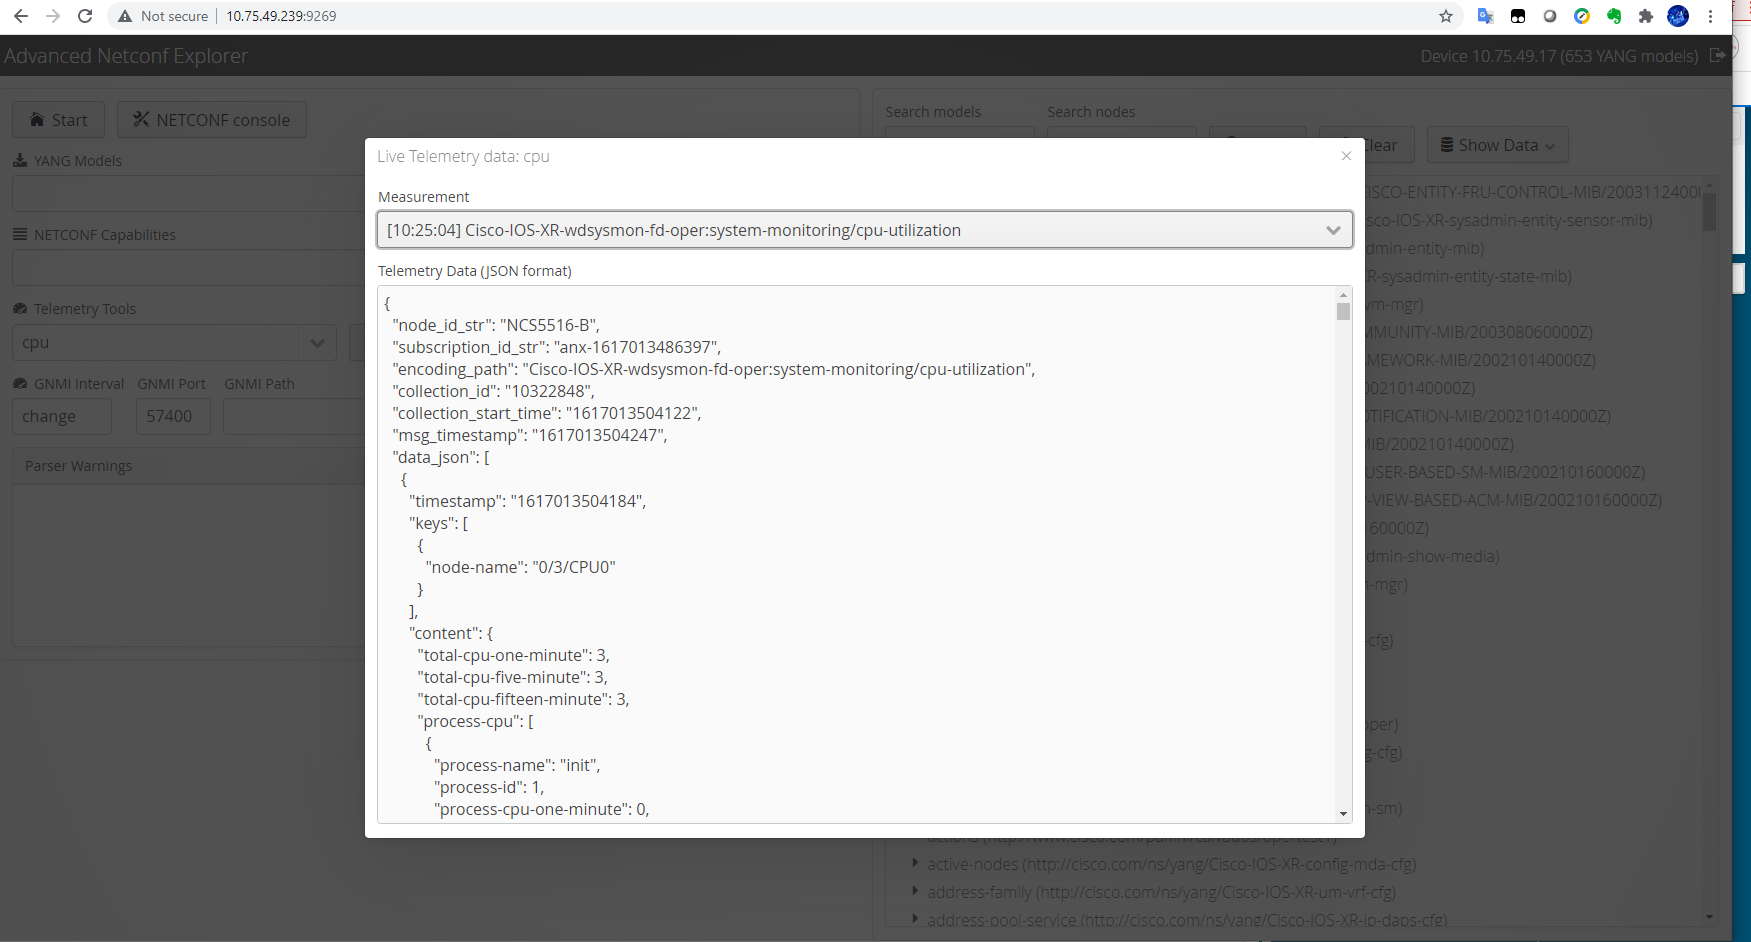Click the GNMI Interval field

coord(61,416)
